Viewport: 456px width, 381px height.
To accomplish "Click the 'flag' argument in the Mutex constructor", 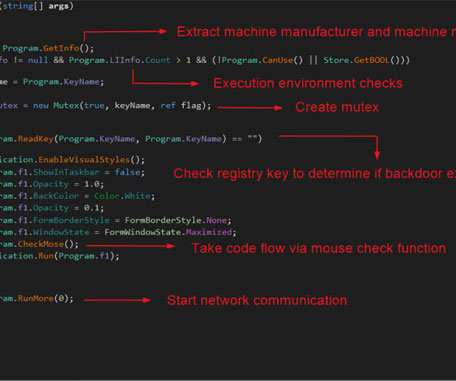I will pyautogui.click(x=191, y=106).
